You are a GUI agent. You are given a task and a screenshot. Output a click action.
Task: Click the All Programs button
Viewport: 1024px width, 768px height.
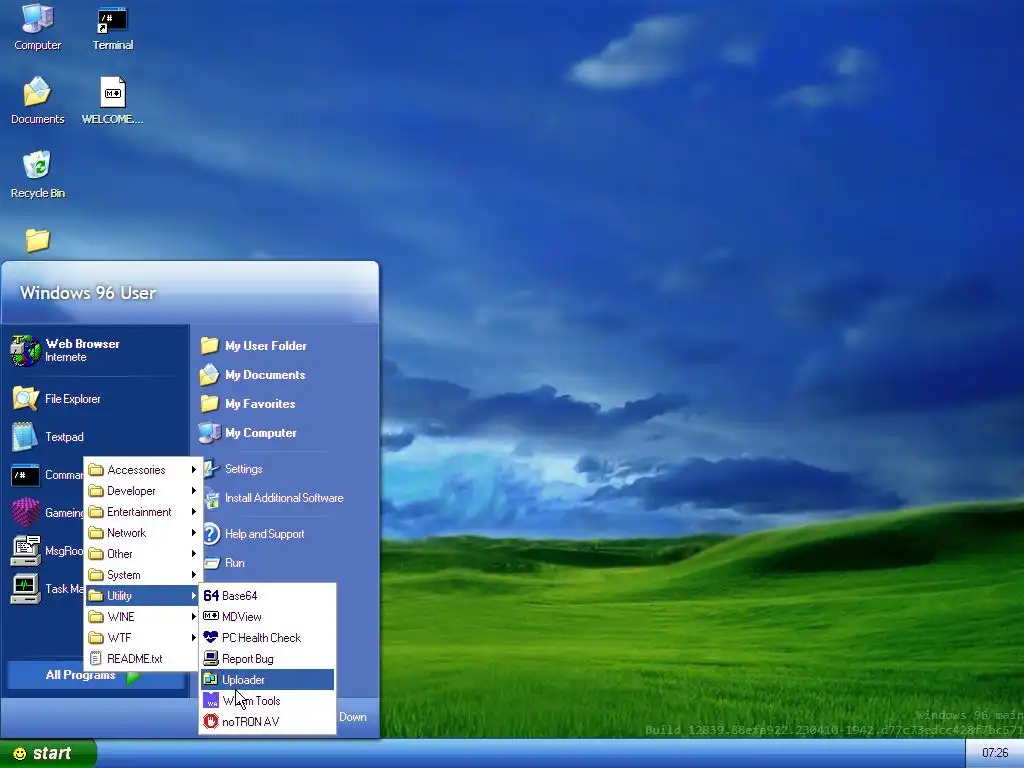[95, 676]
